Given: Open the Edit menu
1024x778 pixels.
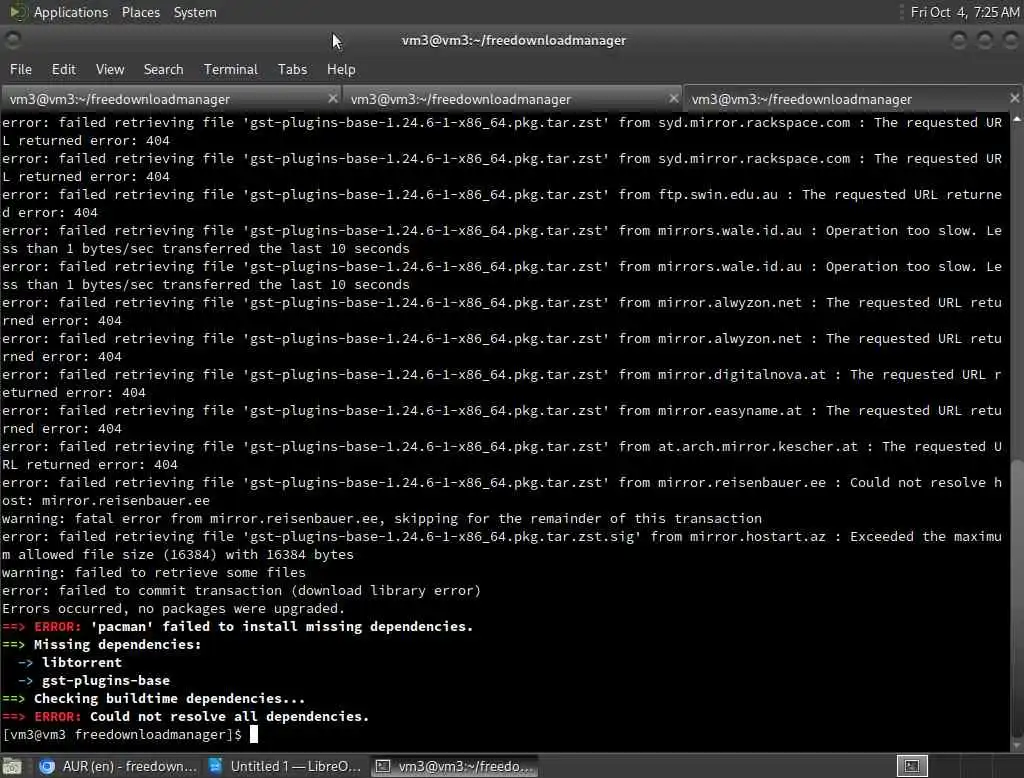Looking at the screenshot, I should click(x=63, y=69).
